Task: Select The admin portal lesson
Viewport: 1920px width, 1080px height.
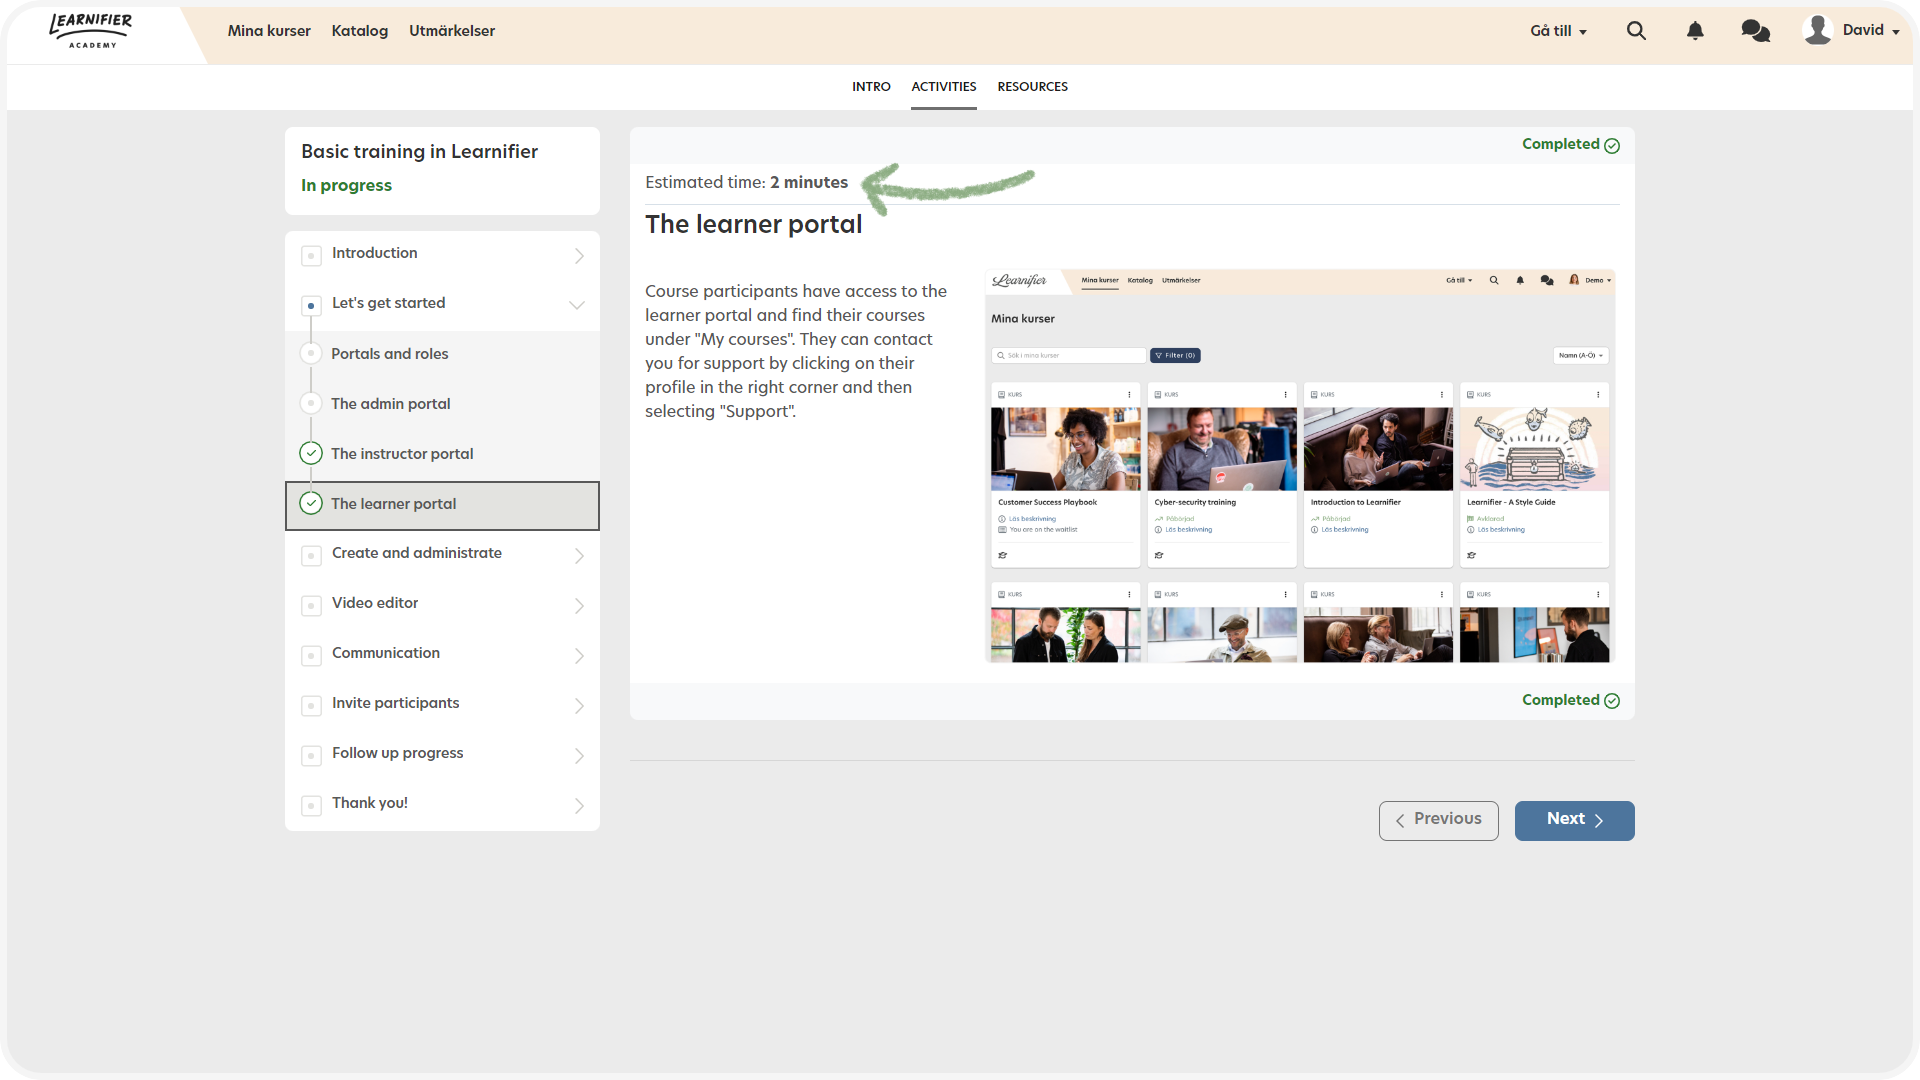Action: point(391,404)
